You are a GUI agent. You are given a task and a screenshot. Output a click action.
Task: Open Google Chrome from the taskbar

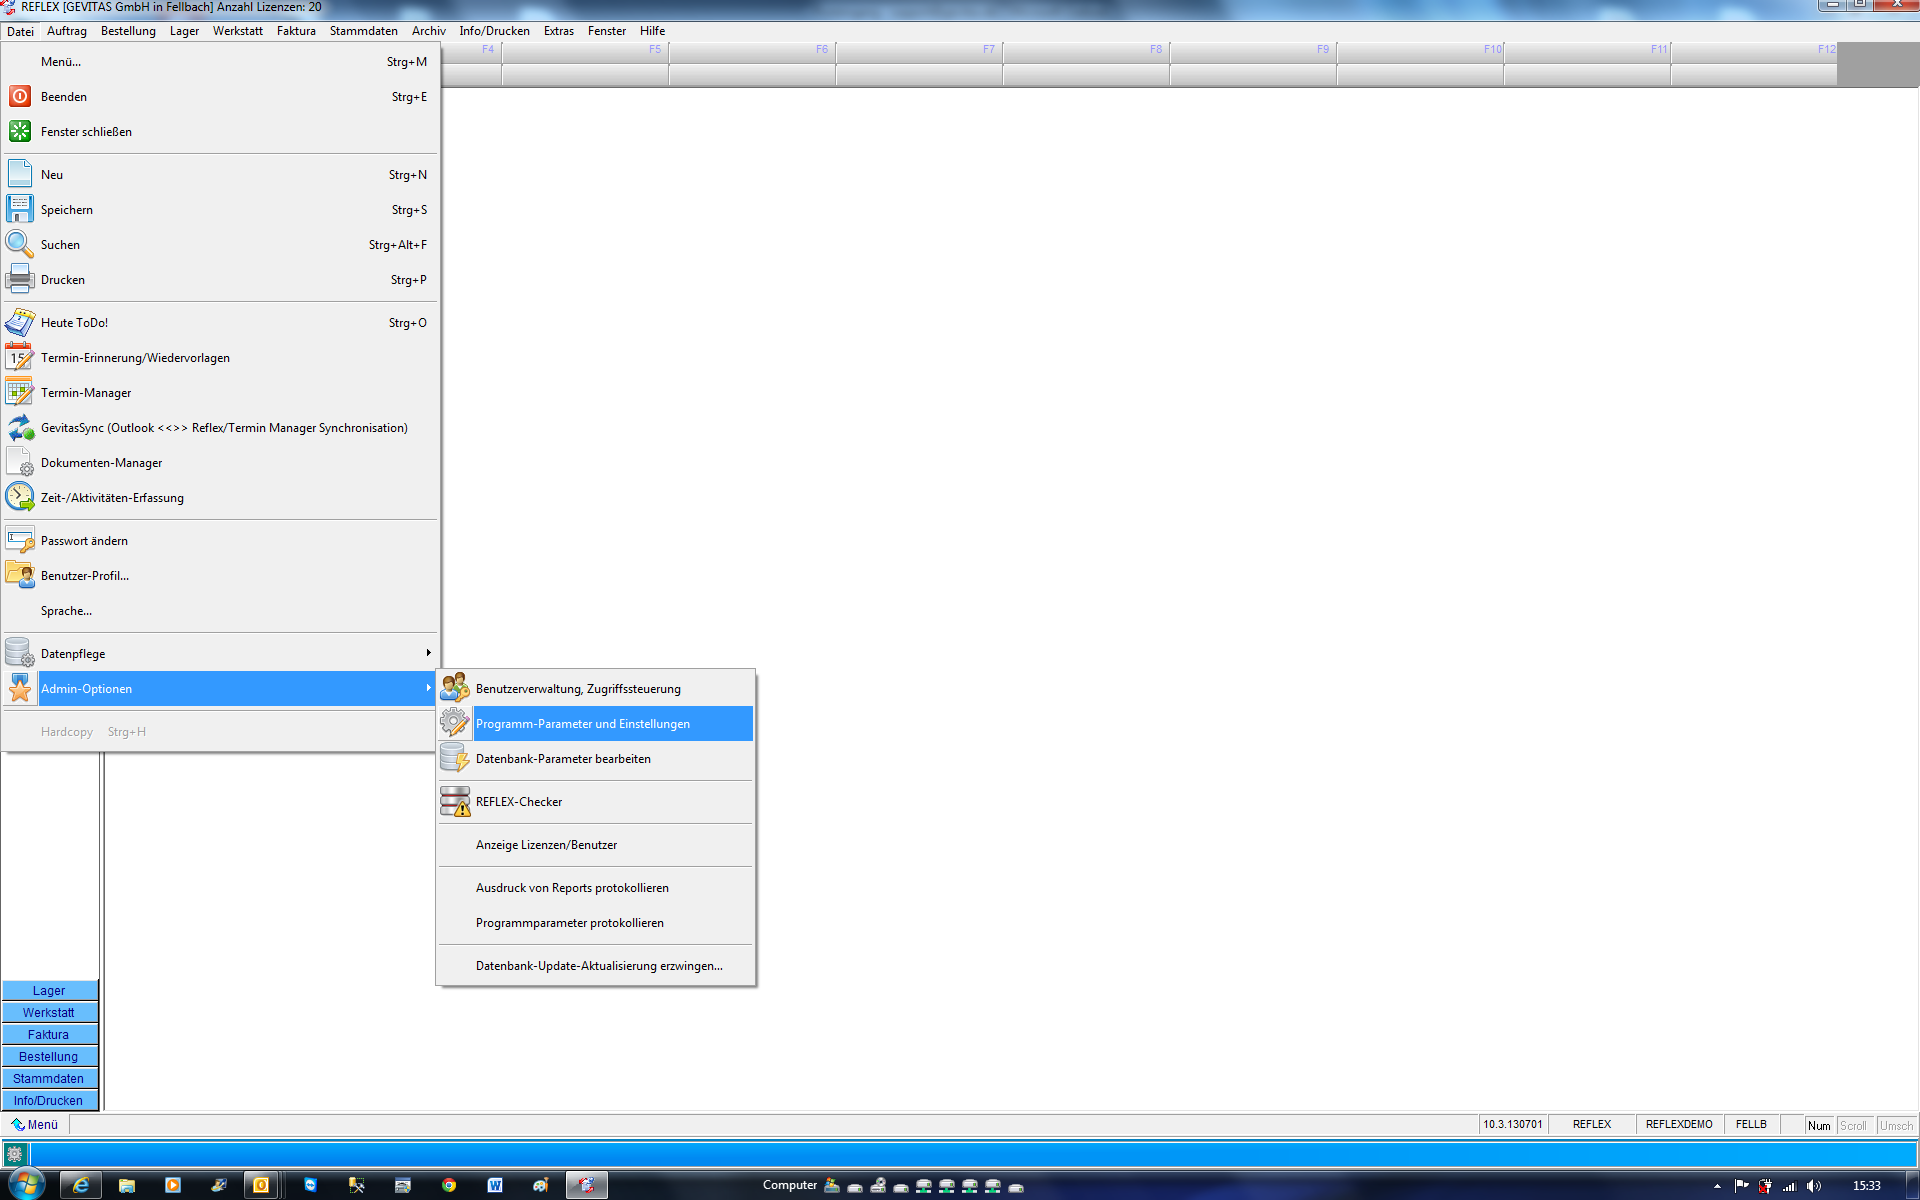click(449, 1185)
